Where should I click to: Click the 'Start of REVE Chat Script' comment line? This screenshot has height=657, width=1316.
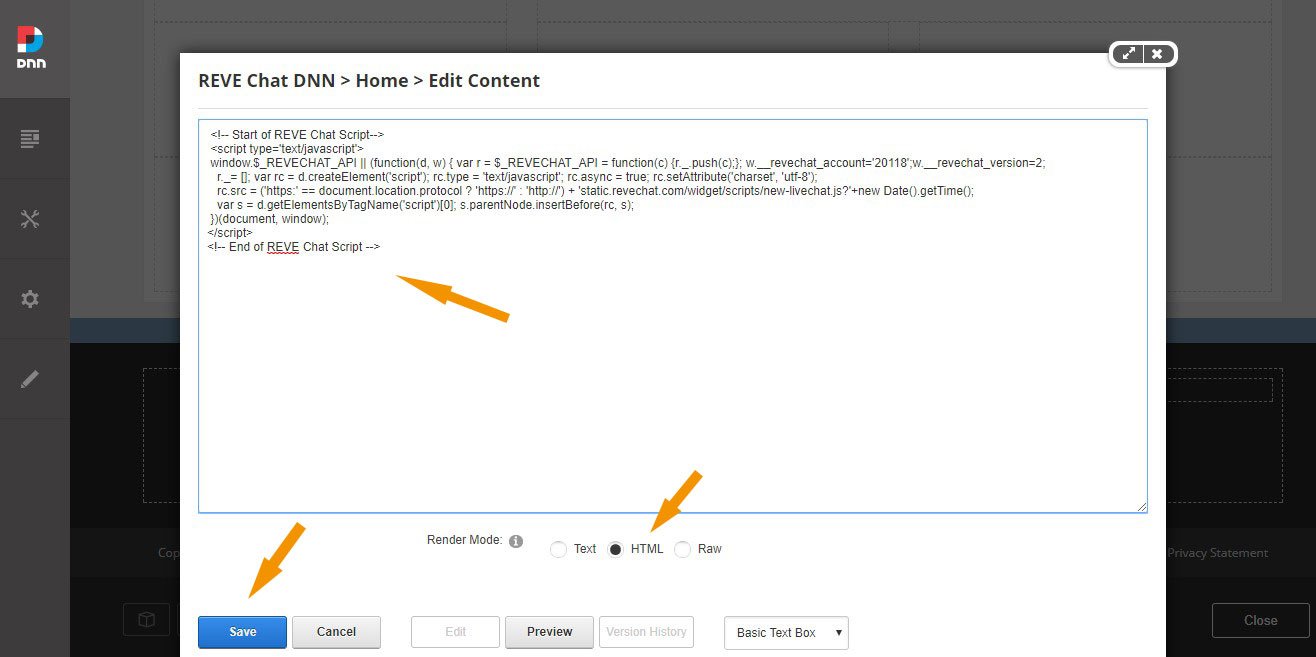pos(297,134)
